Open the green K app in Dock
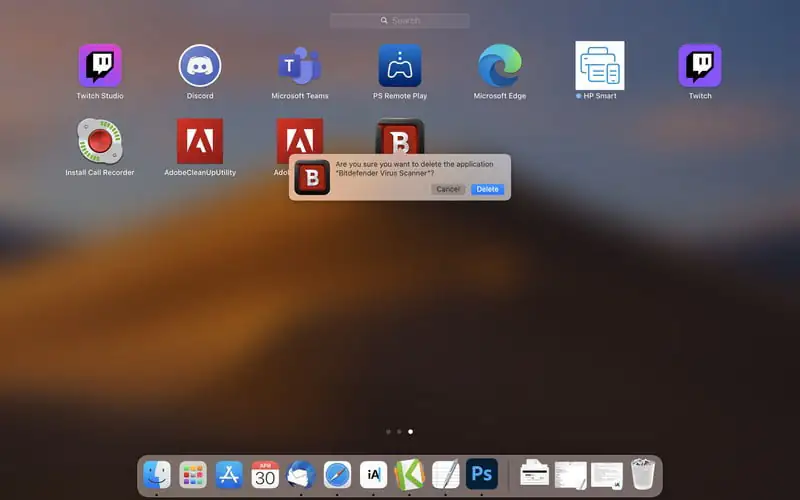This screenshot has width=800, height=500. tap(409, 474)
